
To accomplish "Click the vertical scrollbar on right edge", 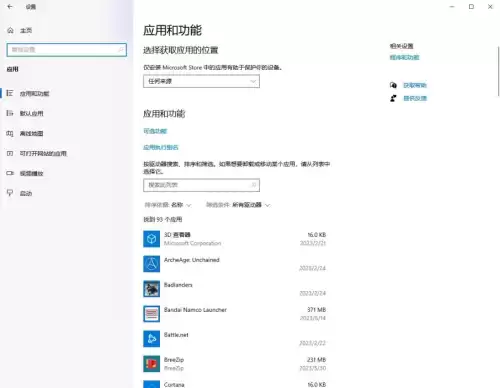I will (498, 72).
